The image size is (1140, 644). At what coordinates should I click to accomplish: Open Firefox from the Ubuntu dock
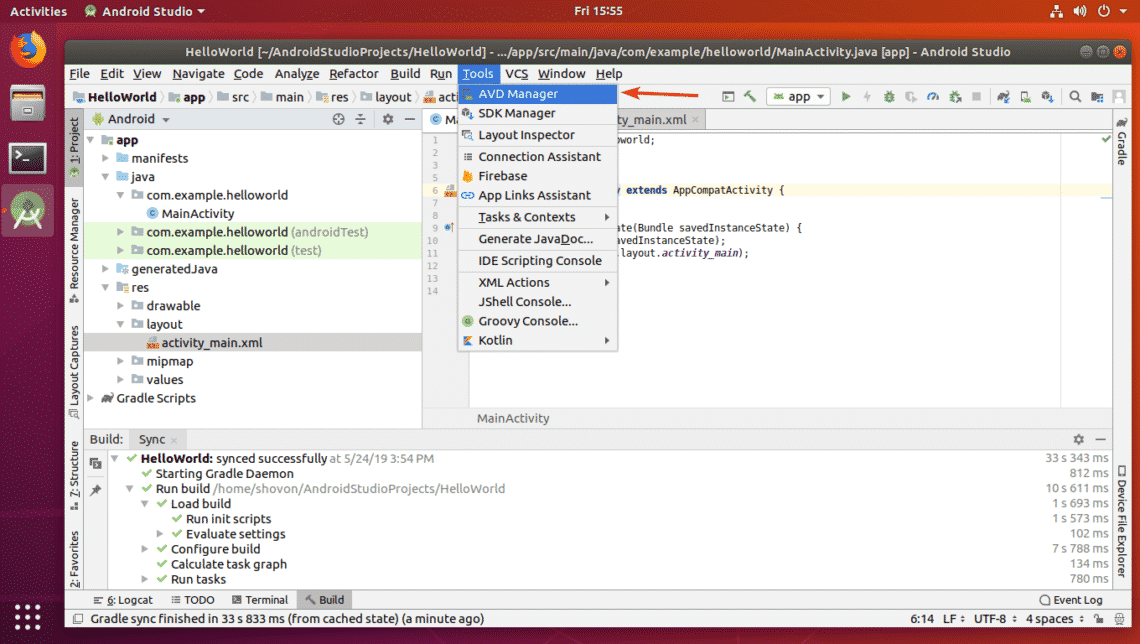click(x=28, y=49)
